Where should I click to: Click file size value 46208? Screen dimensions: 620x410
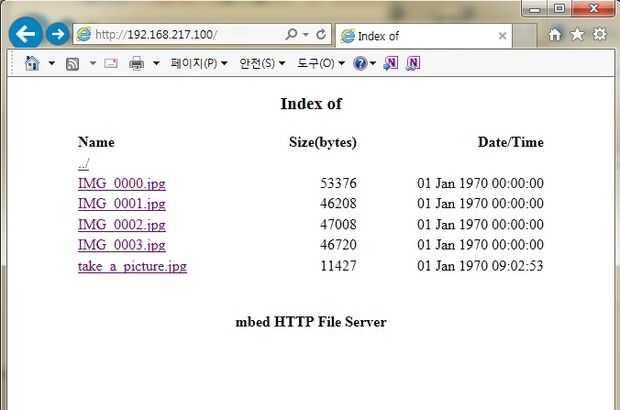338,204
